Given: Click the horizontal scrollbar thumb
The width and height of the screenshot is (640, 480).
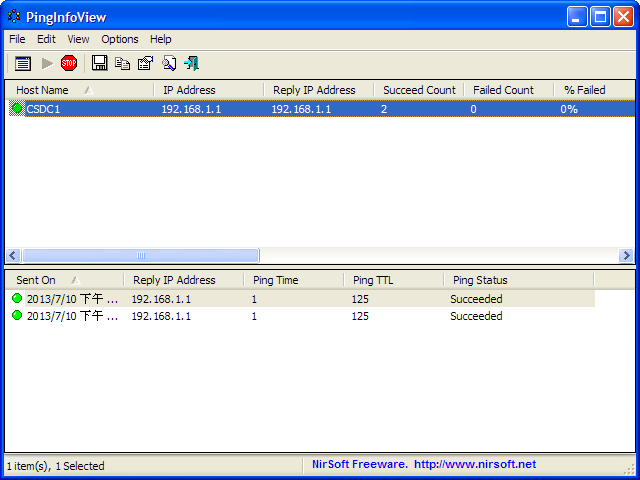Looking at the screenshot, I should (141, 256).
